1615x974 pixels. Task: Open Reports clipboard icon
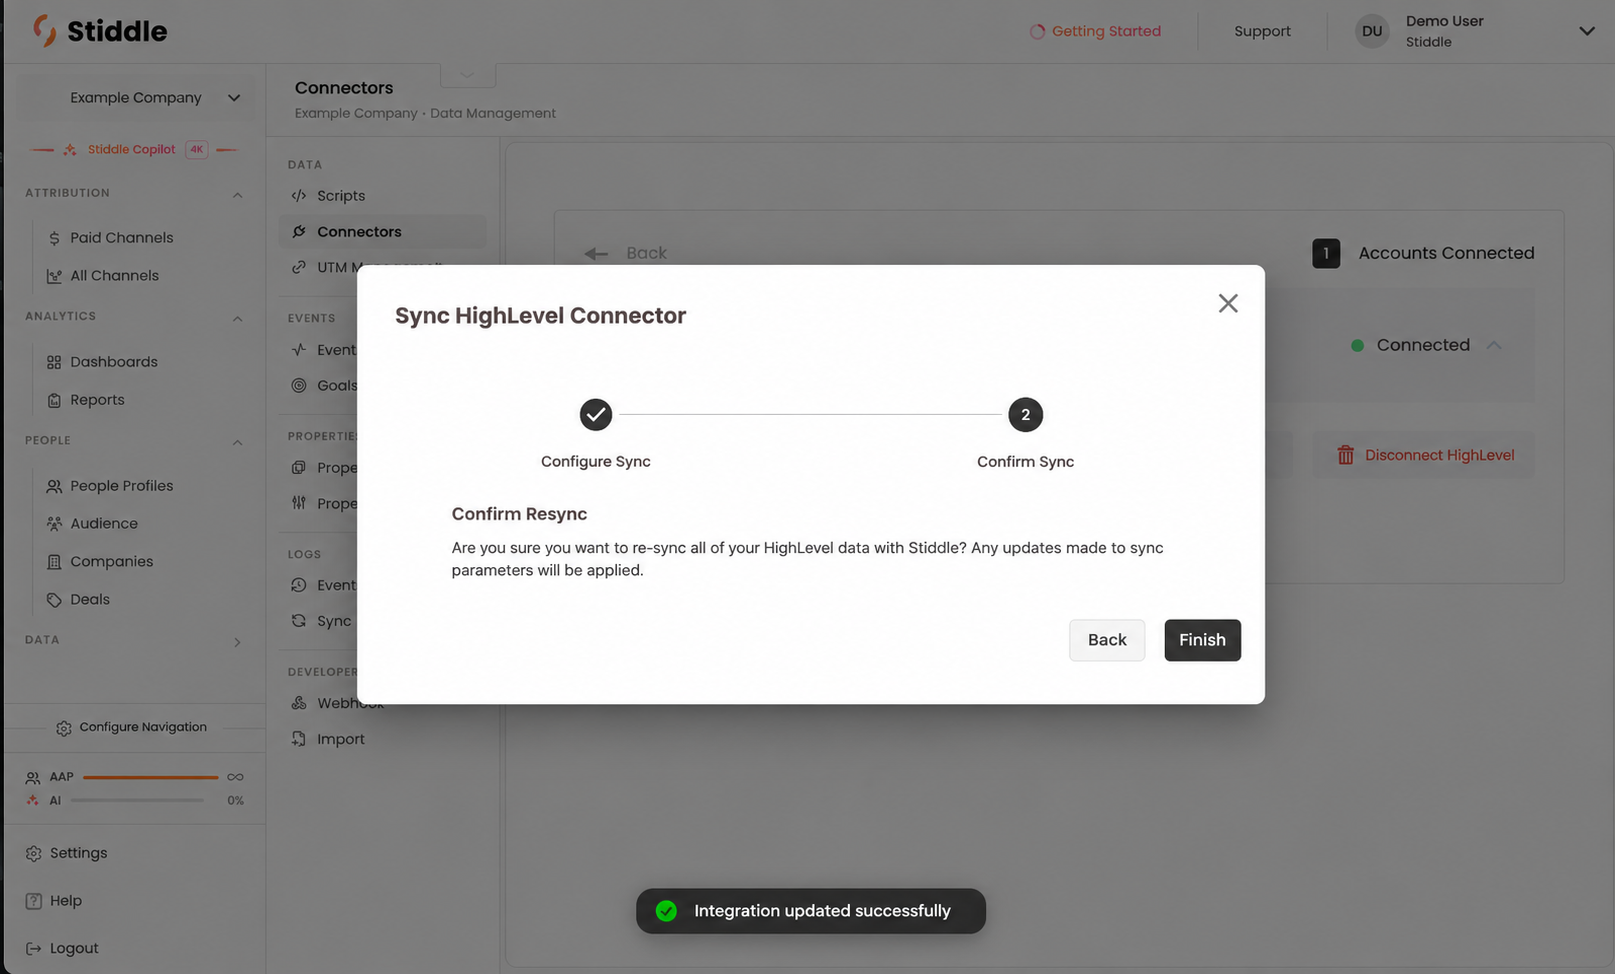click(54, 400)
